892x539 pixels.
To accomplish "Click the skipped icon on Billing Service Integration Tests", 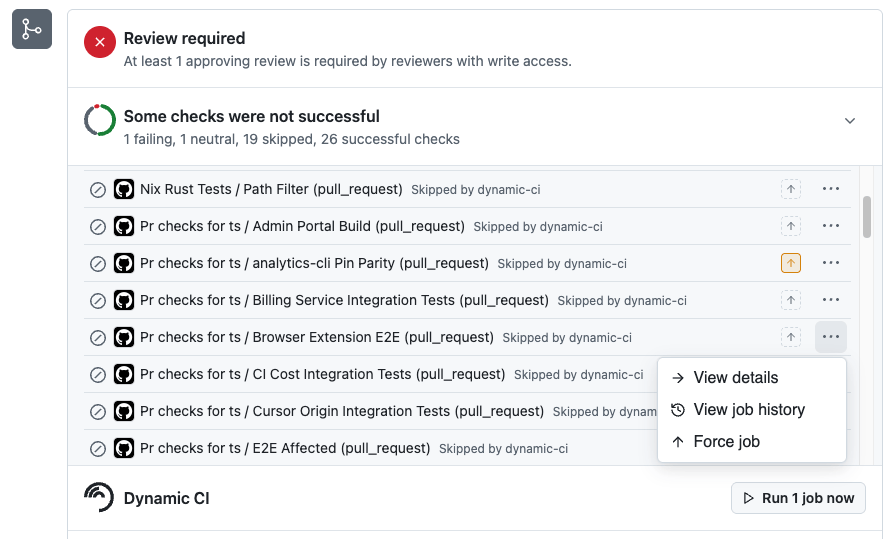I will [98, 301].
